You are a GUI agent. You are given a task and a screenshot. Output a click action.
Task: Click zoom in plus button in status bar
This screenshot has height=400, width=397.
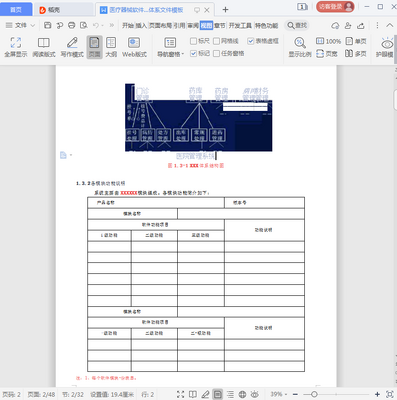pyautogui.click(x=377, y=394)
